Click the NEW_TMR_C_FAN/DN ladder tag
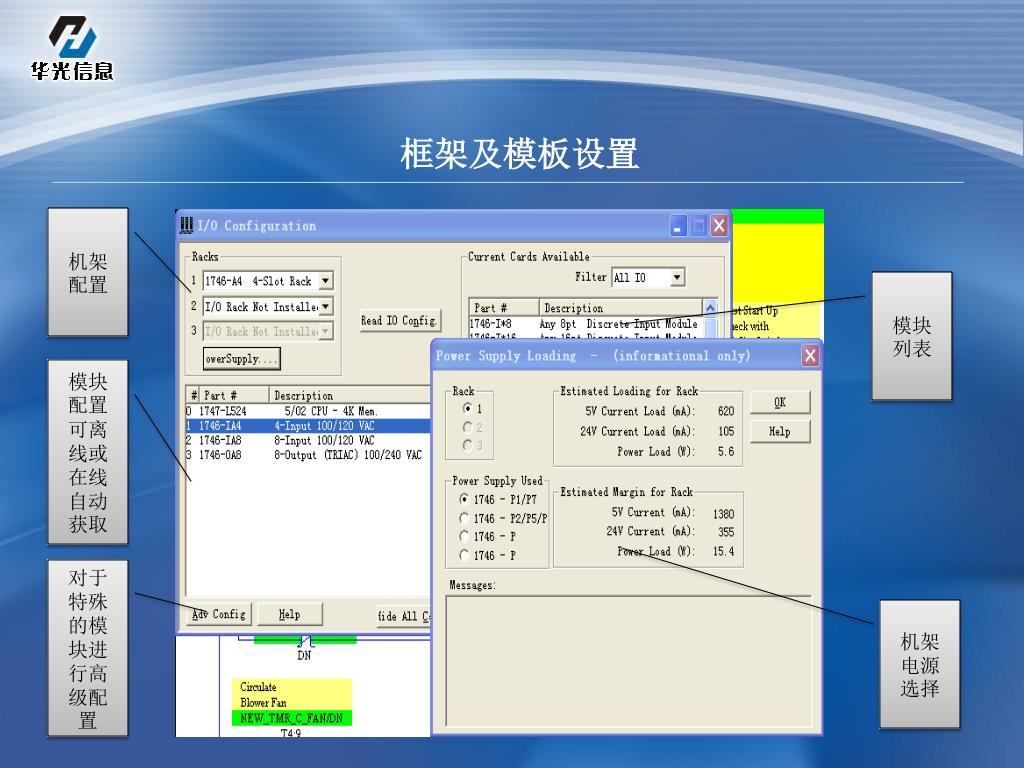The width and height of the screenshot is (1024, 768). click(292, 718)
